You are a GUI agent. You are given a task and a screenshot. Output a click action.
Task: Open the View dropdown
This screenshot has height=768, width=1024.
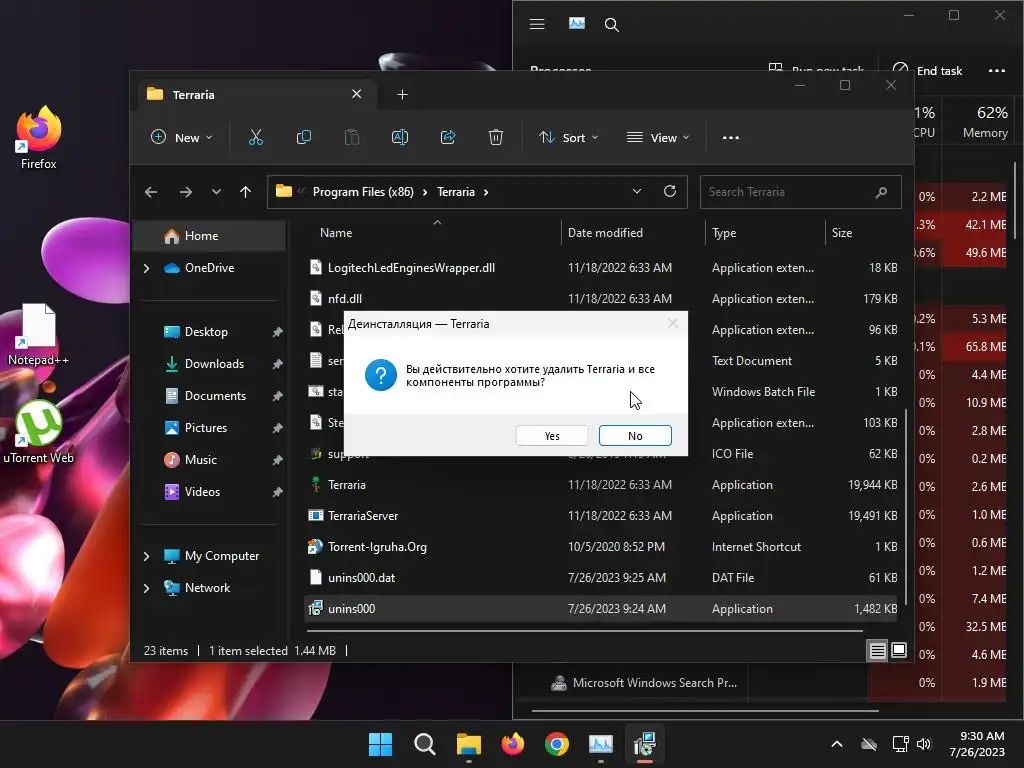(658, 137)
